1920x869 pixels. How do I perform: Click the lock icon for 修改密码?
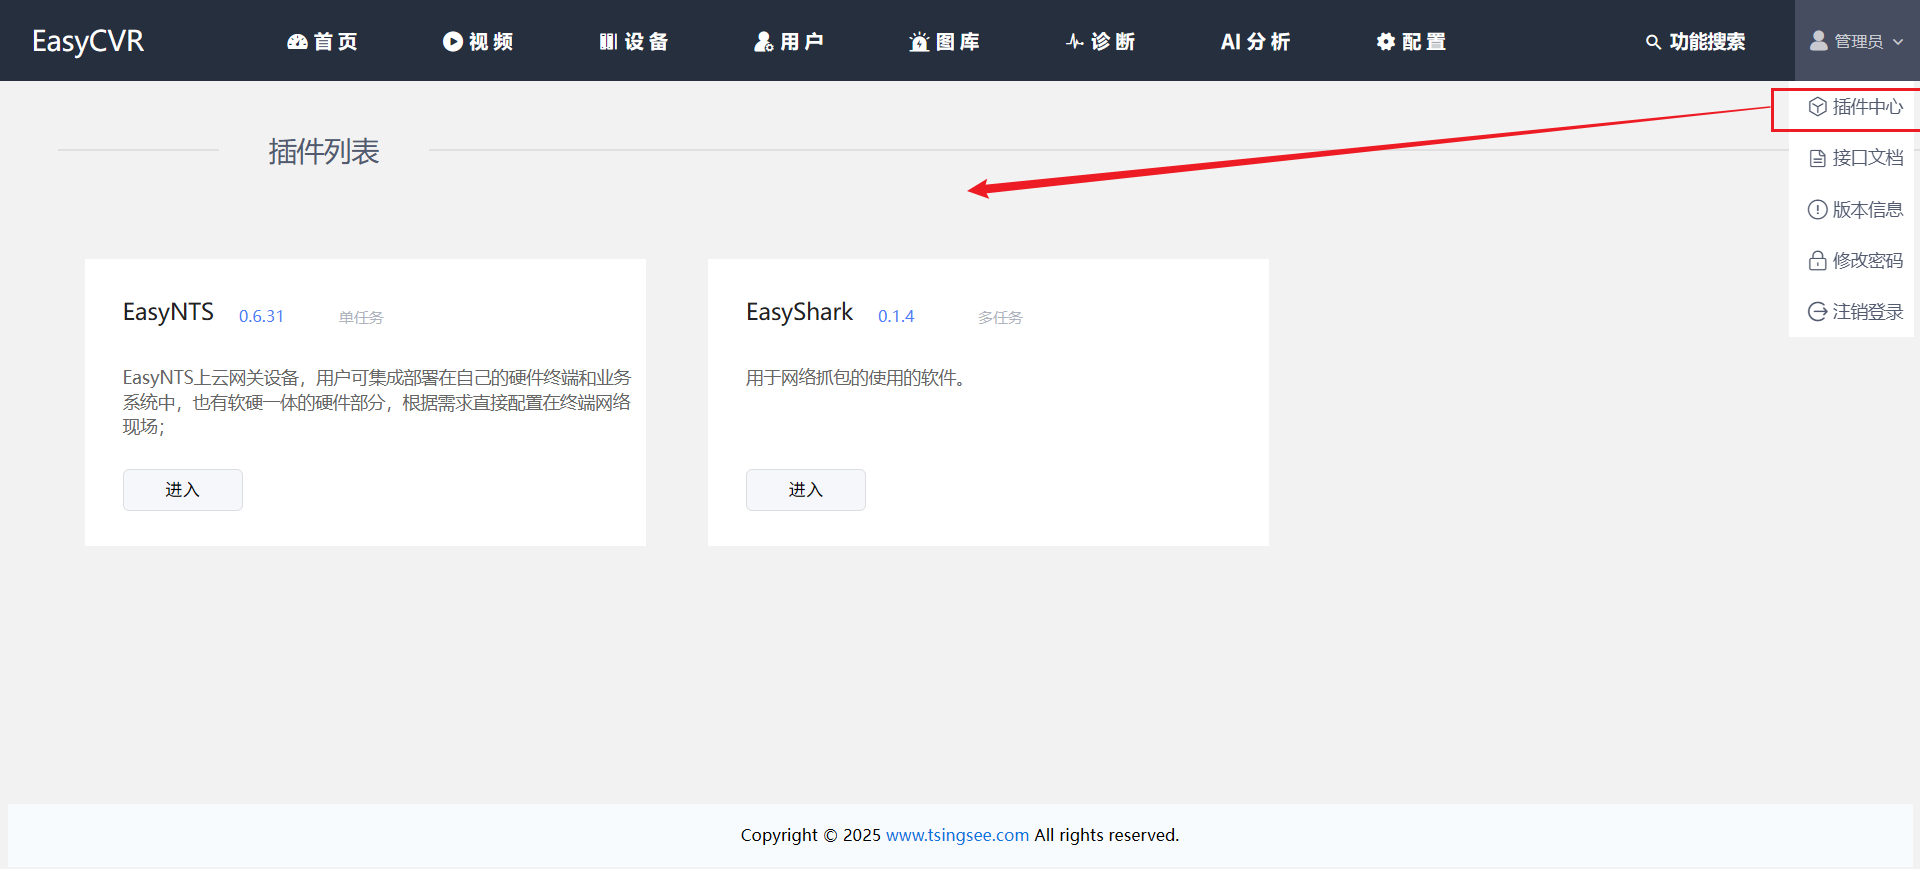[x=1818, y=261]
